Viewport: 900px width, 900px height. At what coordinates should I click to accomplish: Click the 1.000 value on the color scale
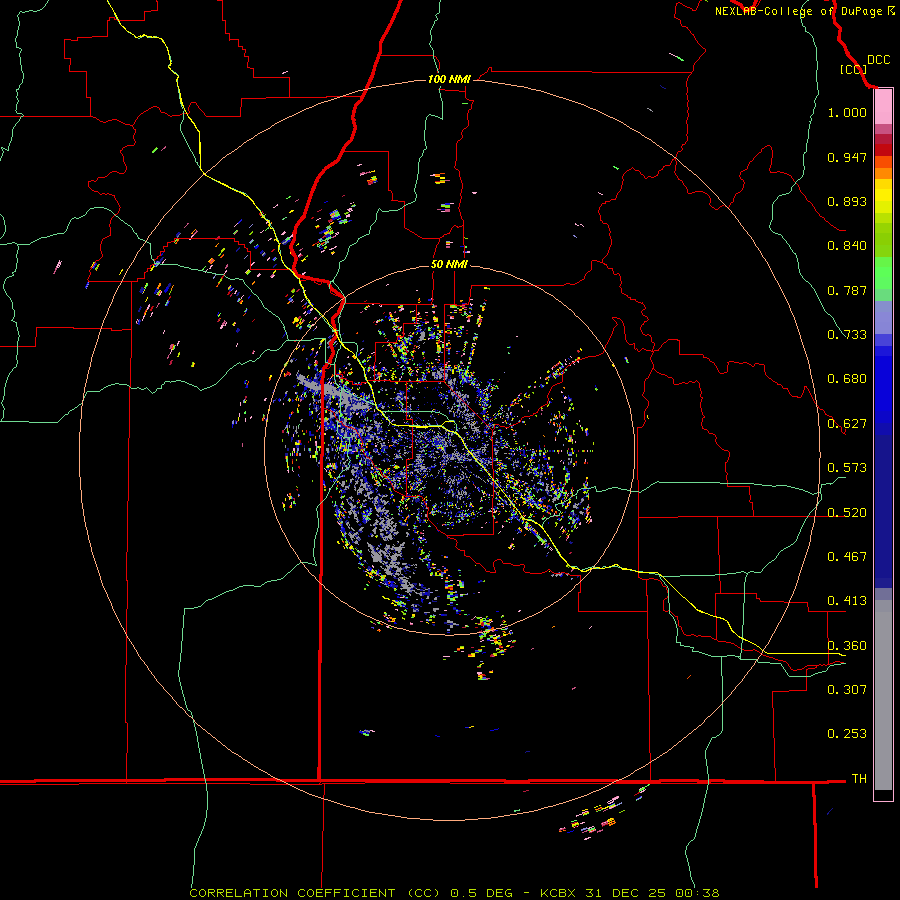(847, 112)
